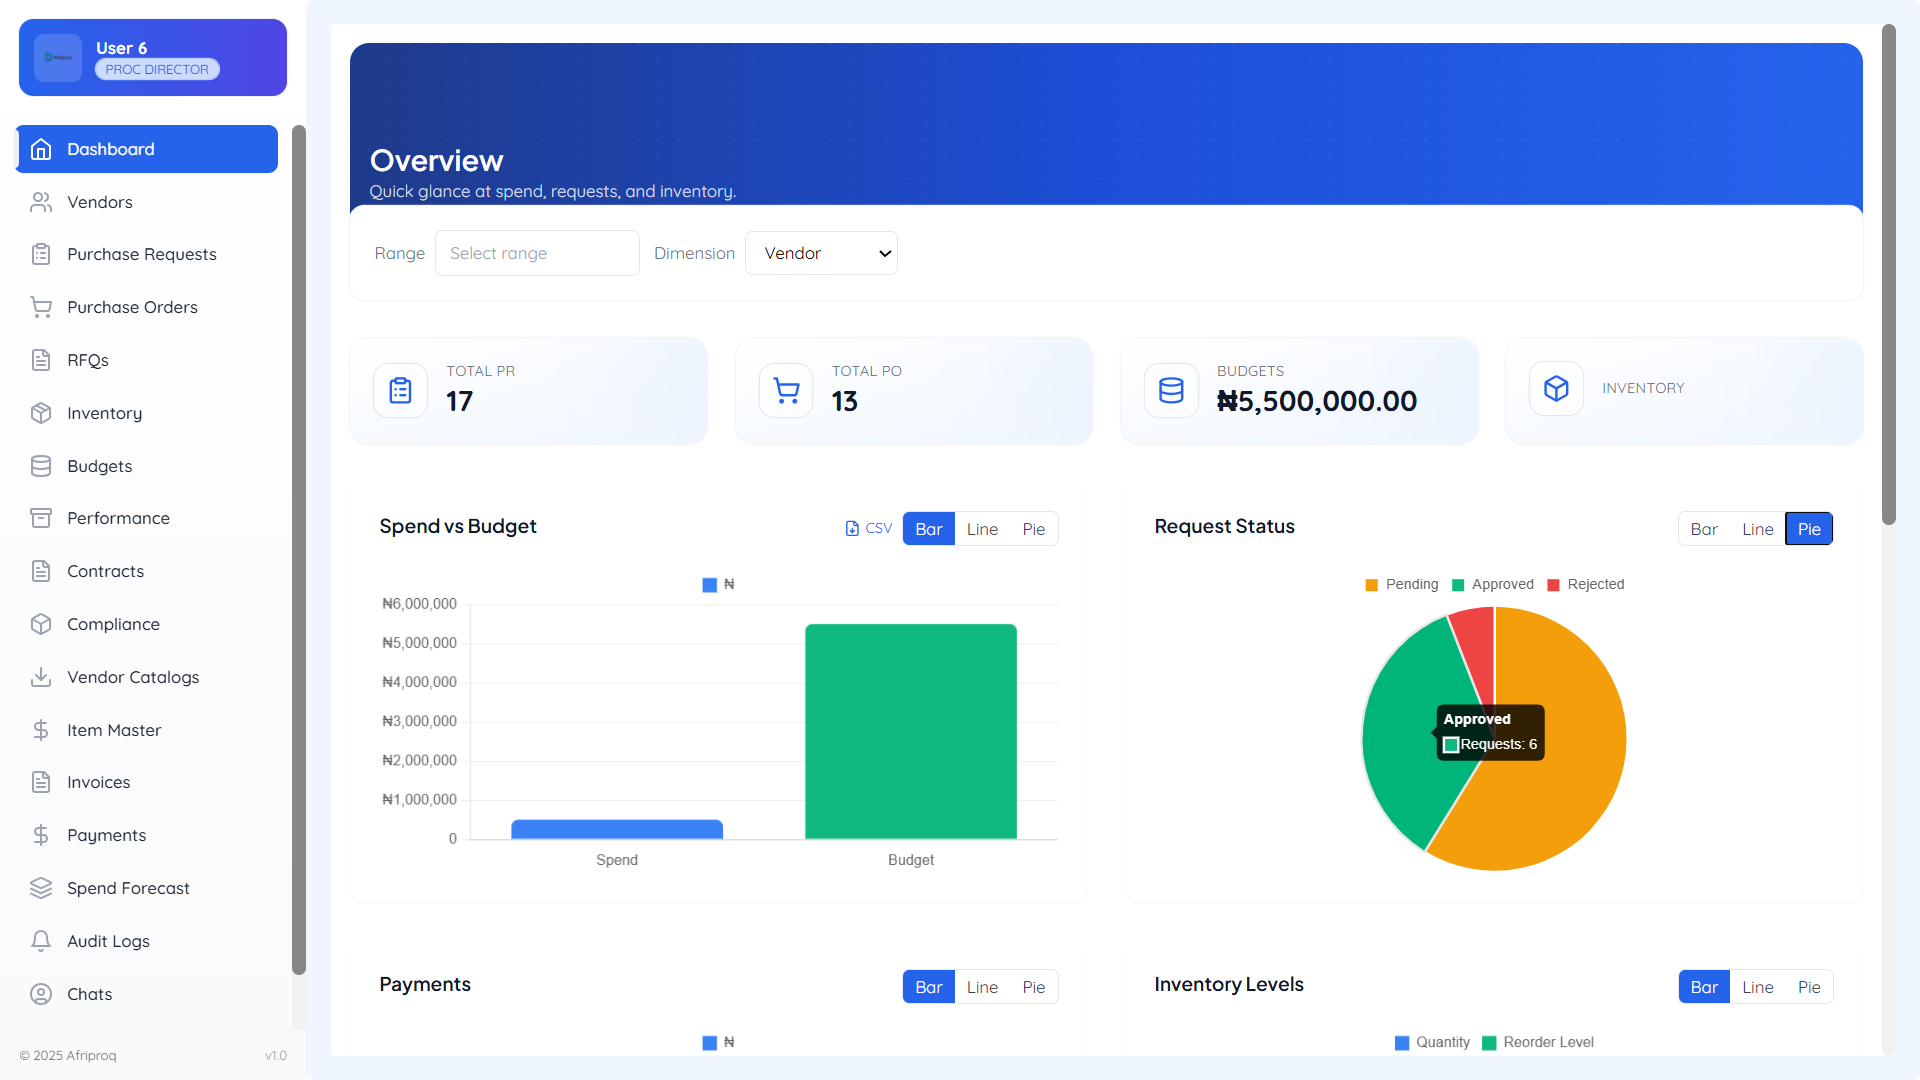Click the Audit Logs bell icon

tap(41, 941)
